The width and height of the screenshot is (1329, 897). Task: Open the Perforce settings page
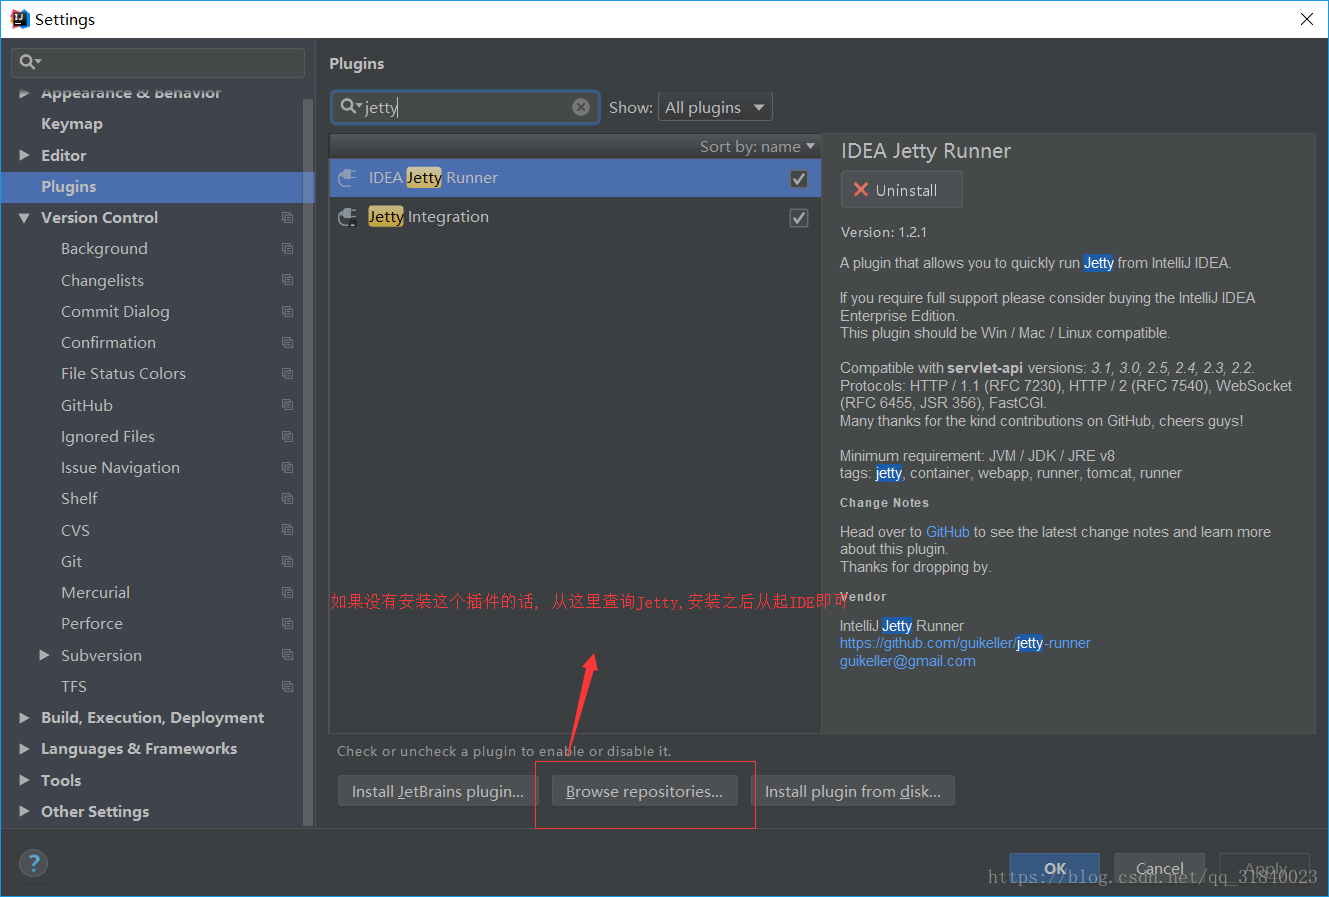tap(92, 623)
